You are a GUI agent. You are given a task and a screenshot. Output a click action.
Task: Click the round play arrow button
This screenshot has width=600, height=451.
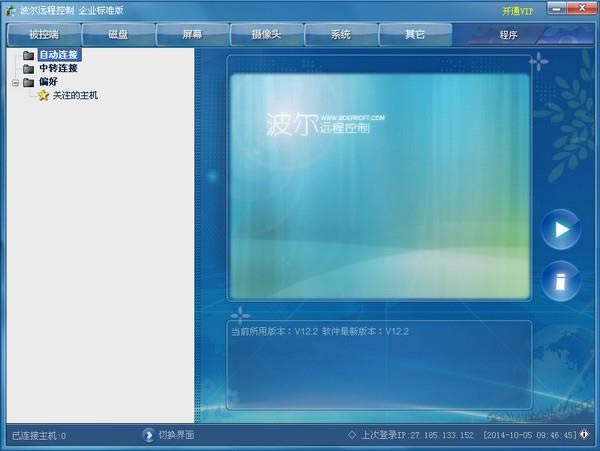click(561, 230)
